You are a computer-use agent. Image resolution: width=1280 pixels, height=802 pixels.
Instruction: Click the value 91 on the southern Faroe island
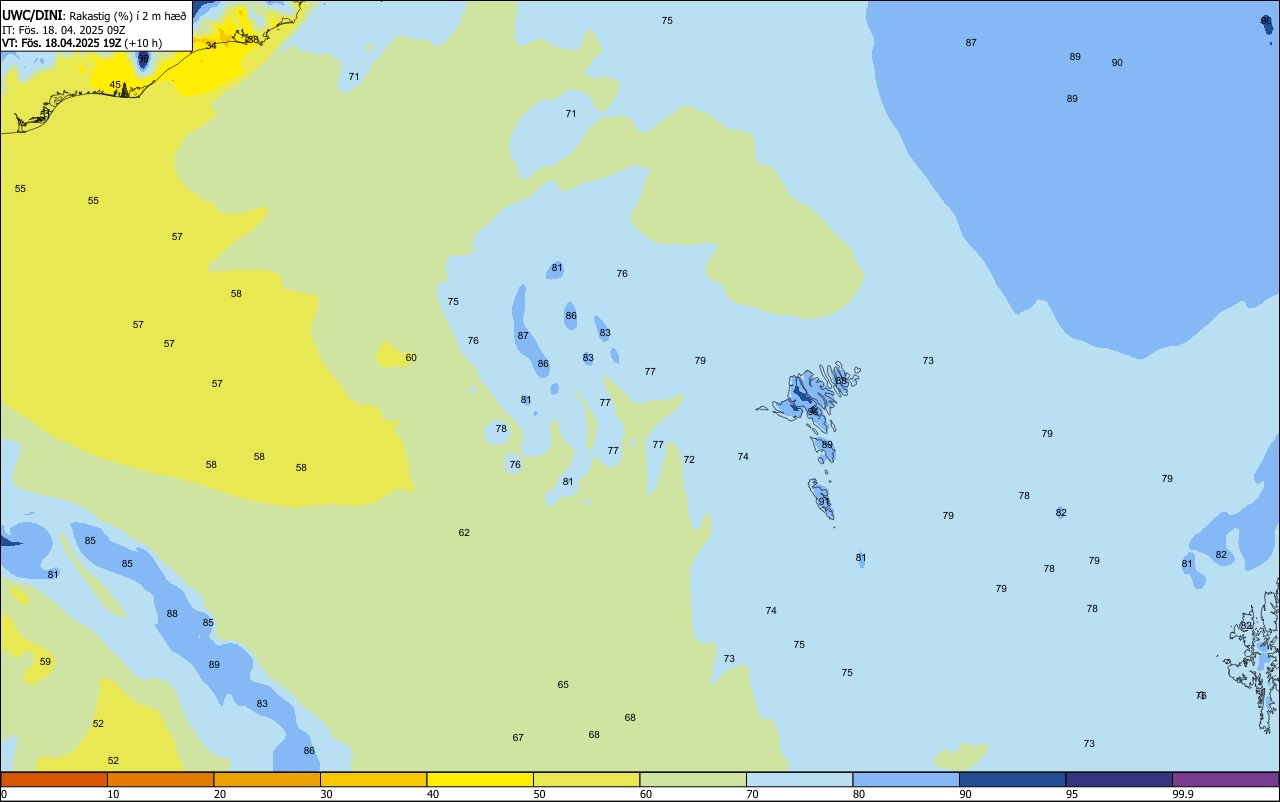[x=824, y=501]
